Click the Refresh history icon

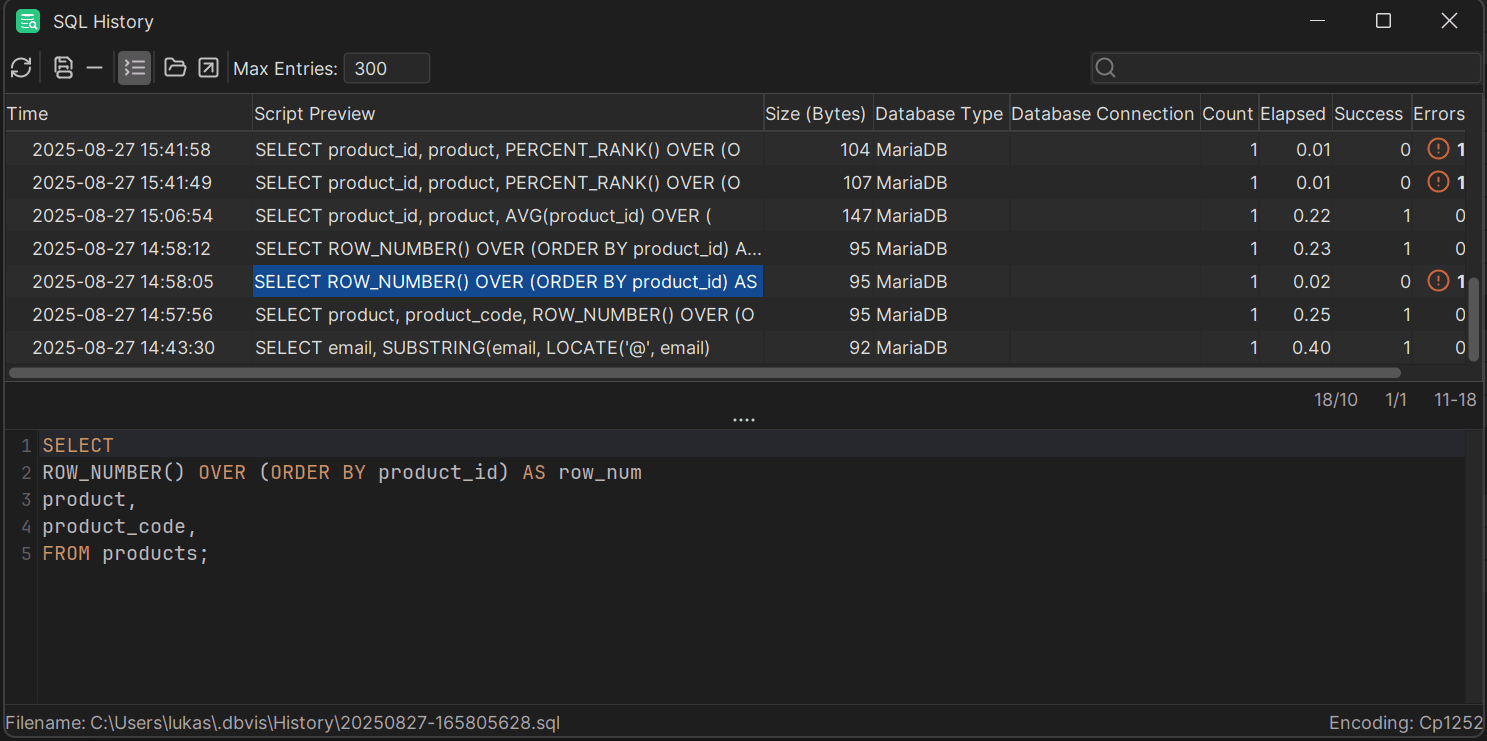21,68
